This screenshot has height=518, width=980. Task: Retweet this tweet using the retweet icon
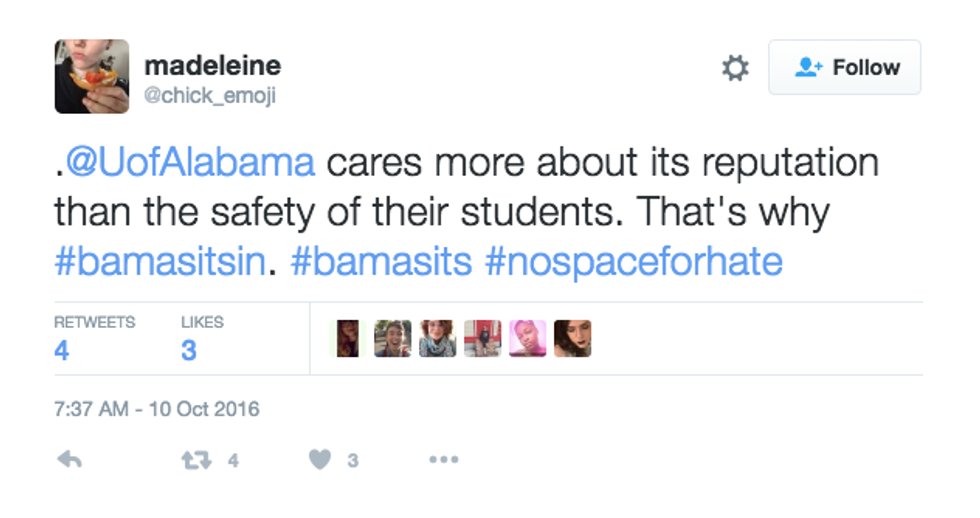pyautogui.click(x=195, y=460)
